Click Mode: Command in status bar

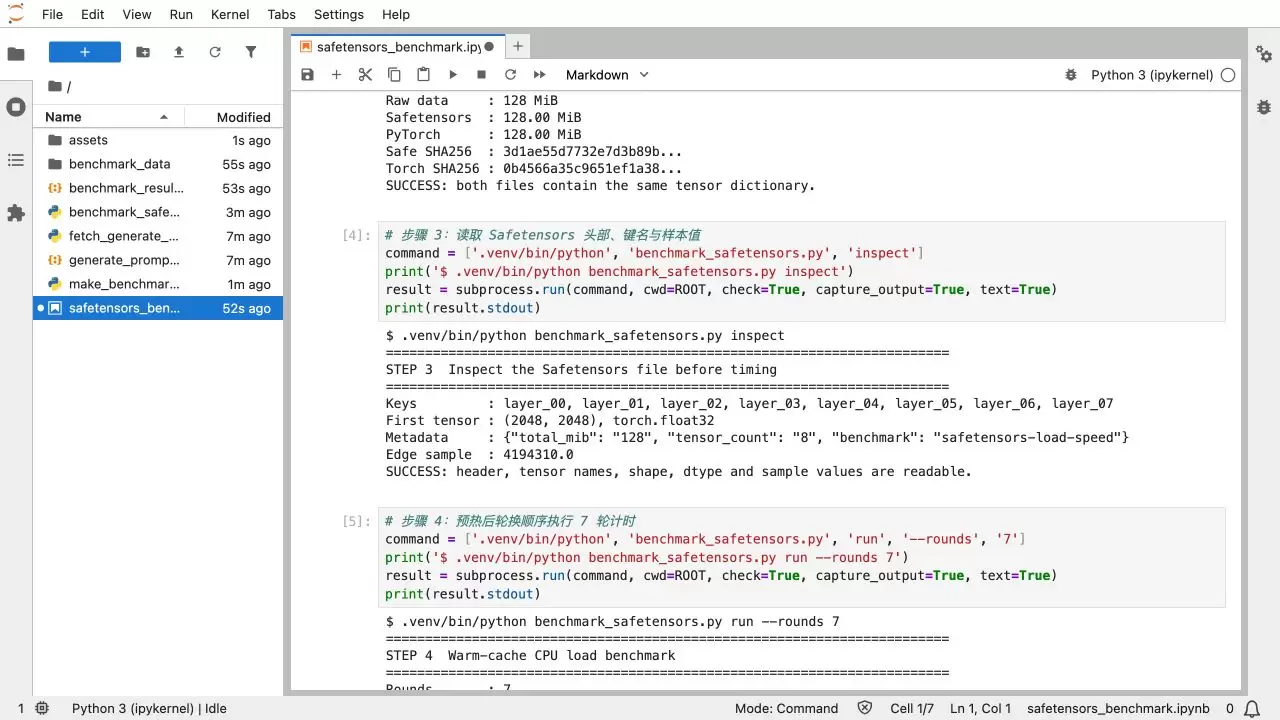(x=786, y=708)
